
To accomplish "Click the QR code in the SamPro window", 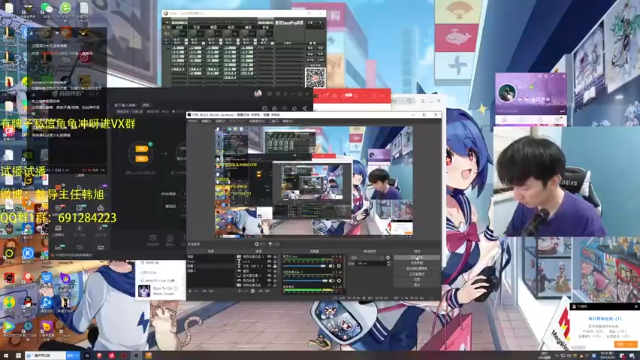I will (x=315, y=77).
